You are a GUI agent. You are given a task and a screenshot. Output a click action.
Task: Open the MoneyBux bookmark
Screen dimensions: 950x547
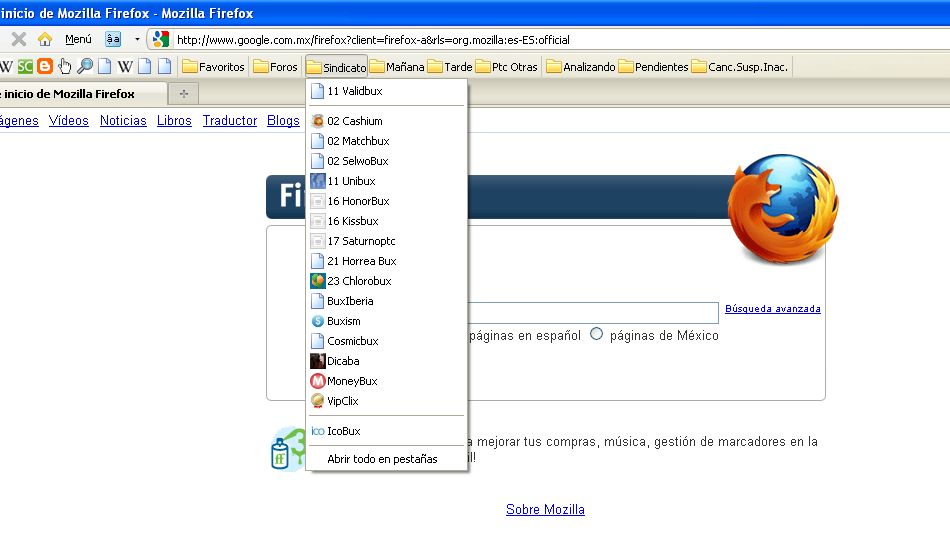point(387,381)
